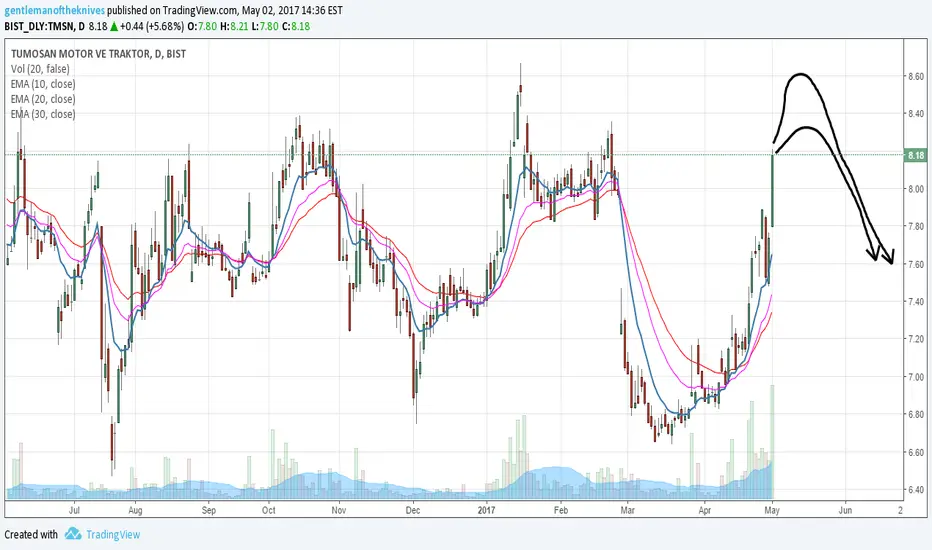Click the Nov date axis label
Image resolution: width=932 pixels, height=550 pixels.
tap(339, 510)
